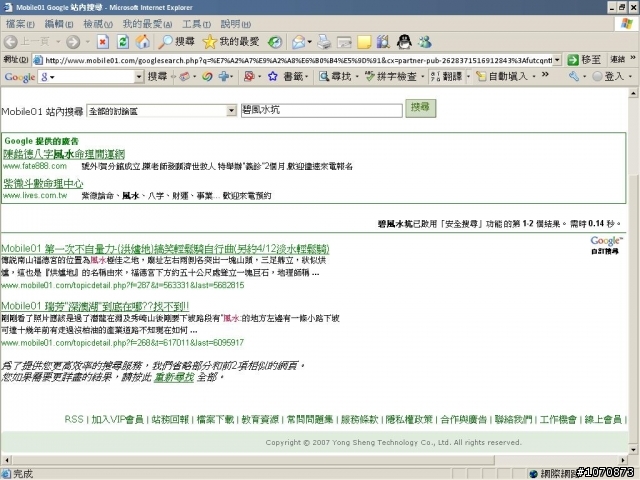Screen dimensions: 640x480
Task: Click the horizontal scrollbar right arrow
Action: (623, 460)
